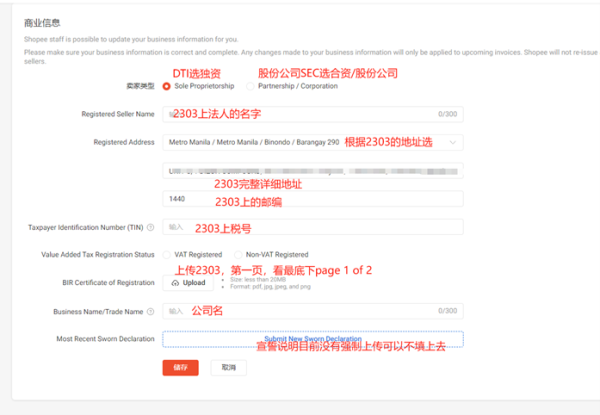Image resolution: width=600 pixels, height=415 pixels.
Task: Click the 卖家类型 label
Action: click(x=138, y=86)
